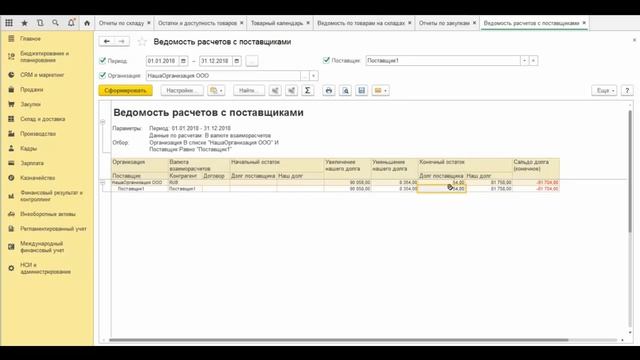Go to the home page icon

click(87, 23)
